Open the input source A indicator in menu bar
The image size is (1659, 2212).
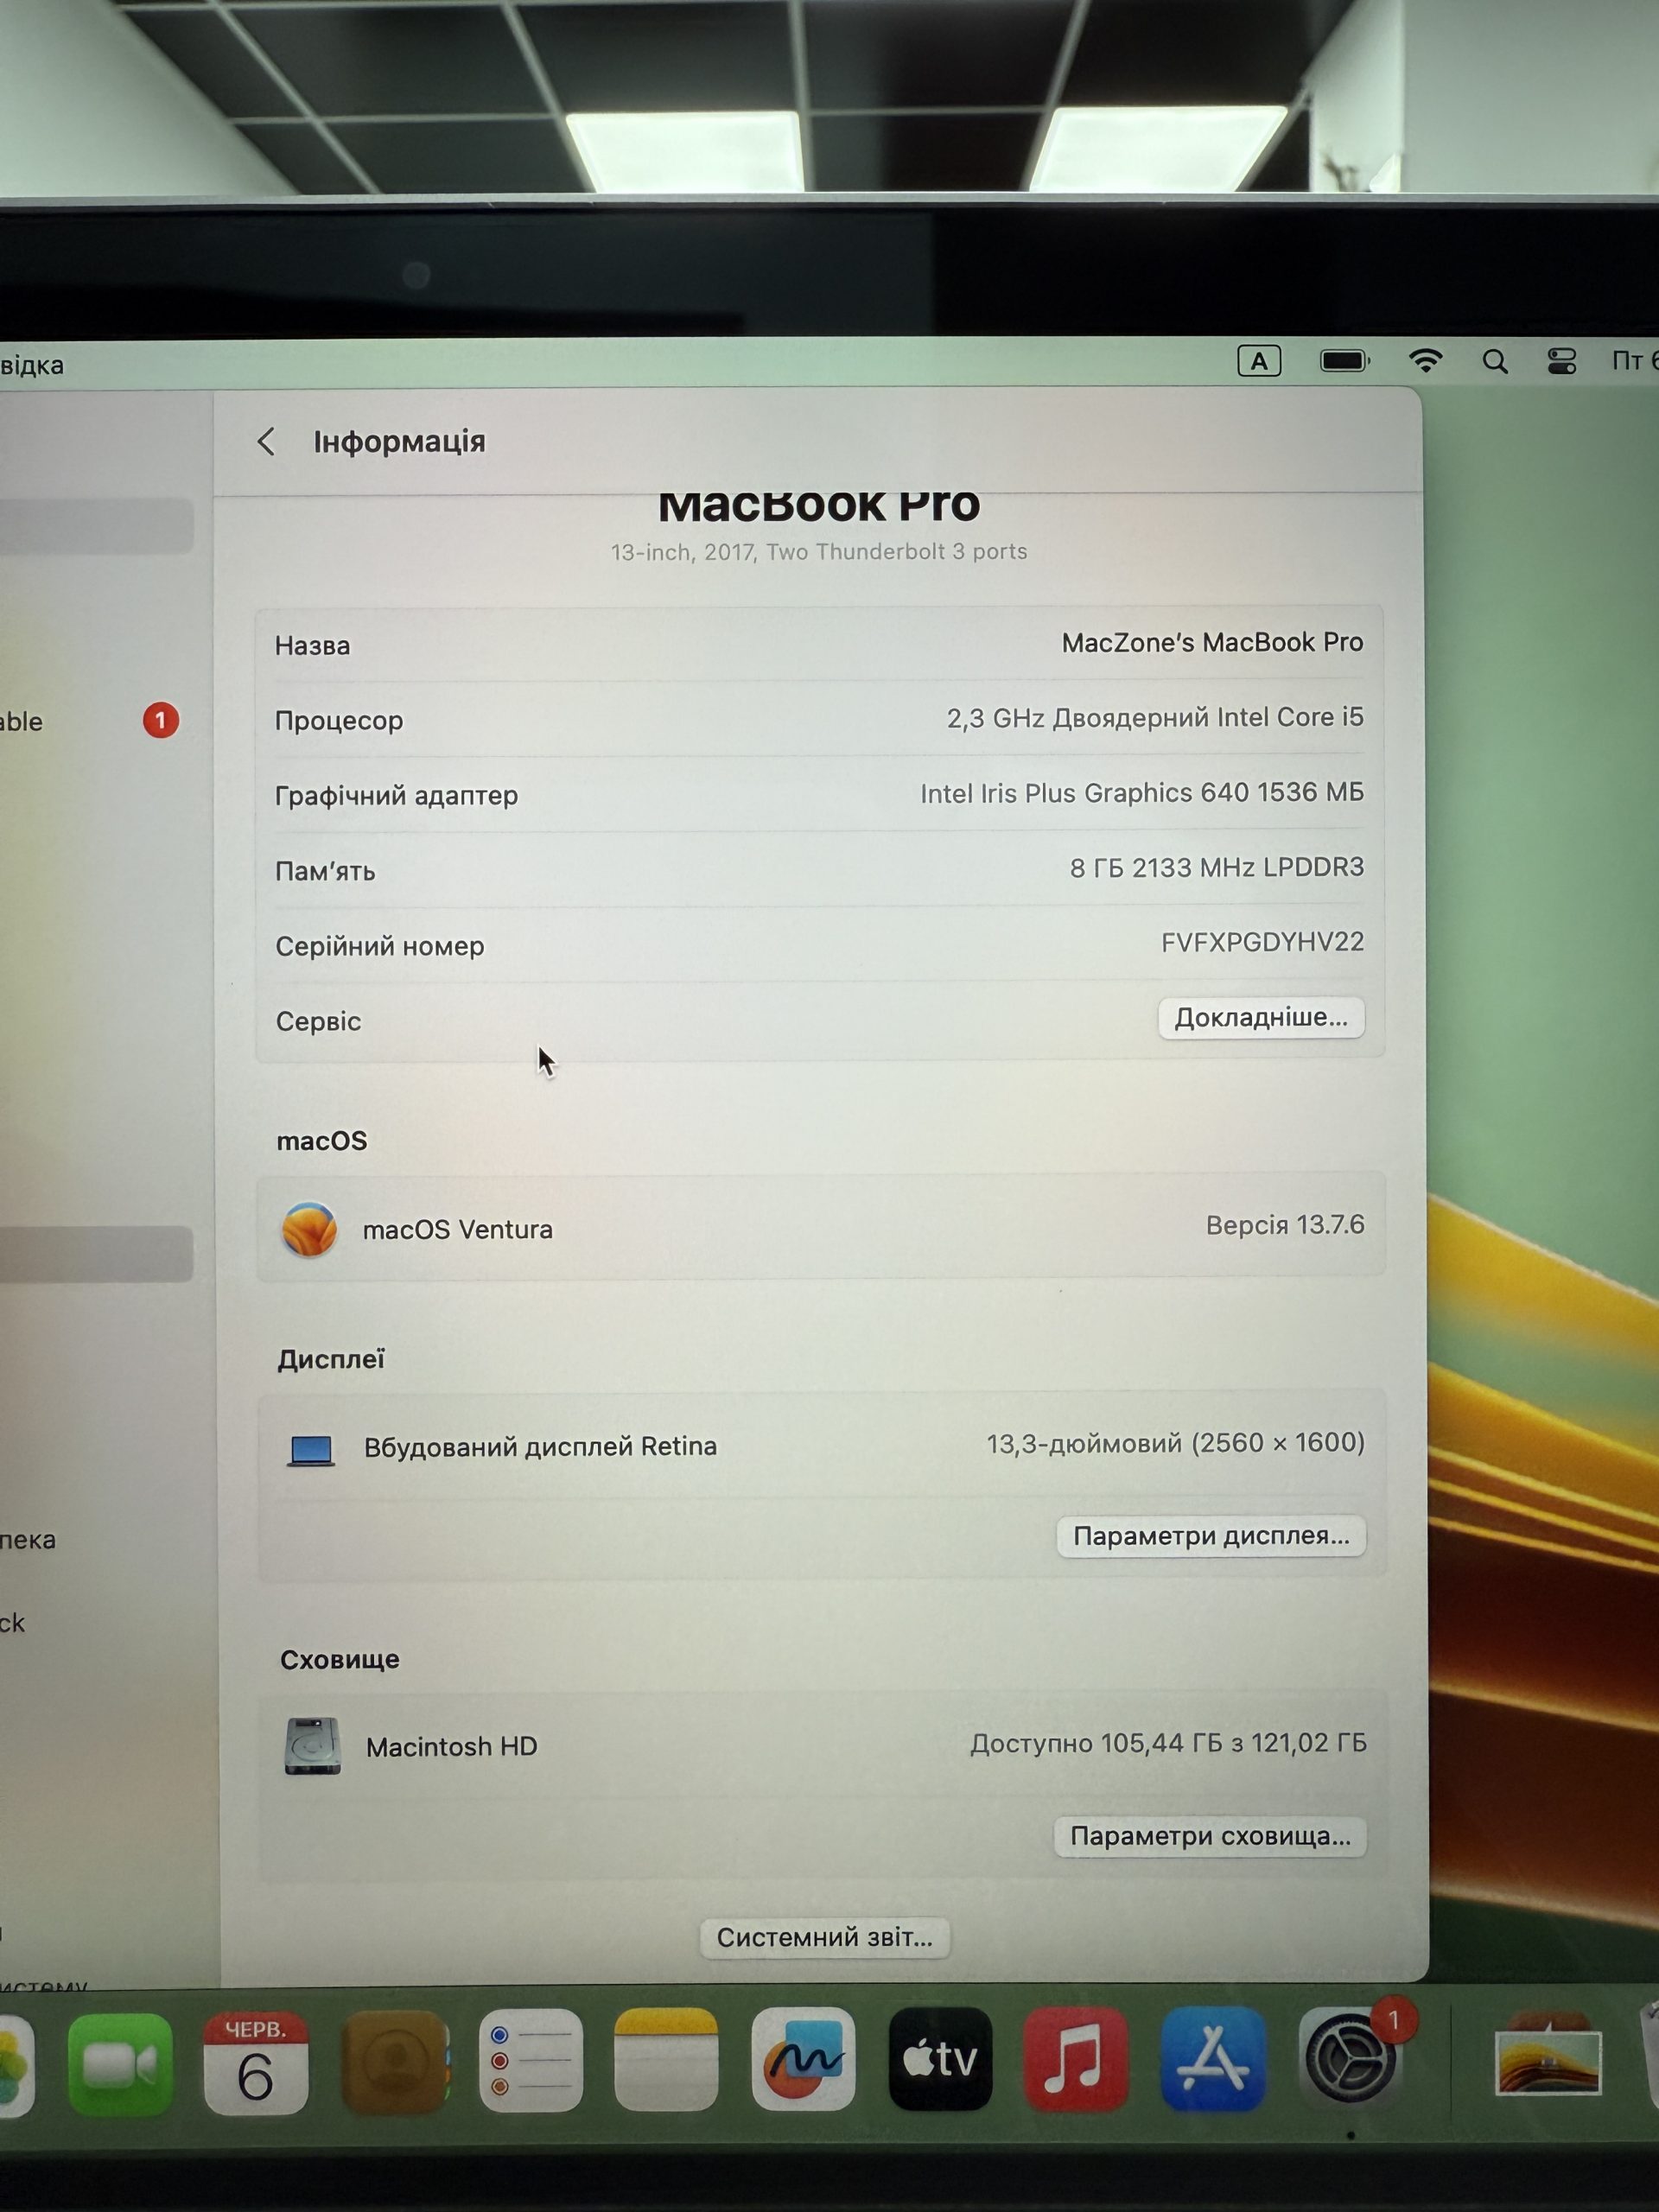[x=1259, y=361]
